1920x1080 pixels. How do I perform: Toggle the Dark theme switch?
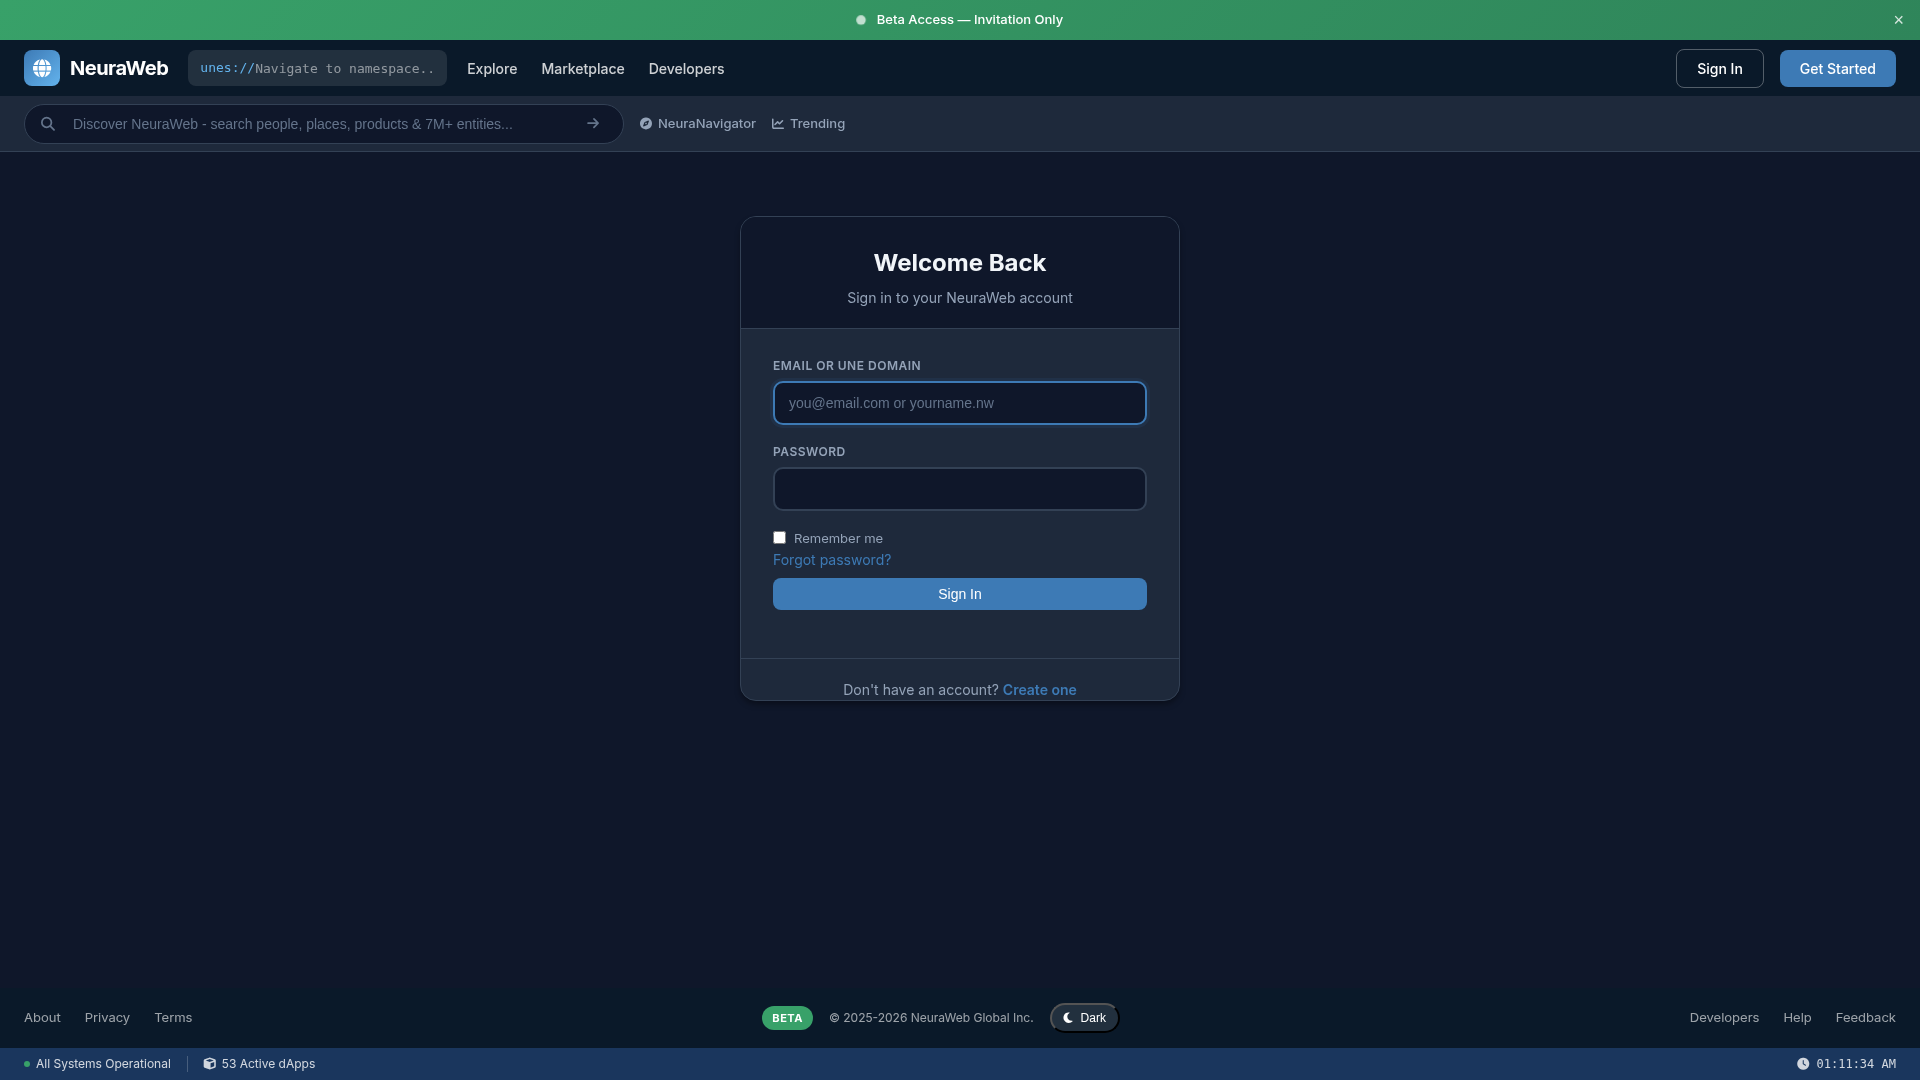(x=1085, y=1018)
